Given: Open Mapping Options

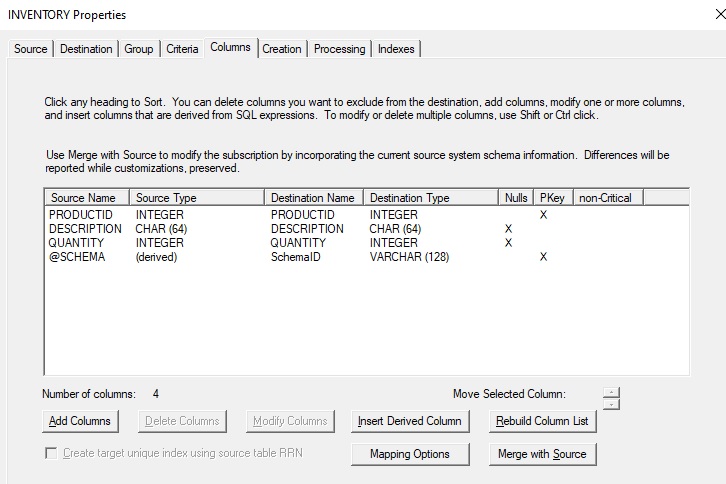Looking at the screenshot, I should pos(410,454).
